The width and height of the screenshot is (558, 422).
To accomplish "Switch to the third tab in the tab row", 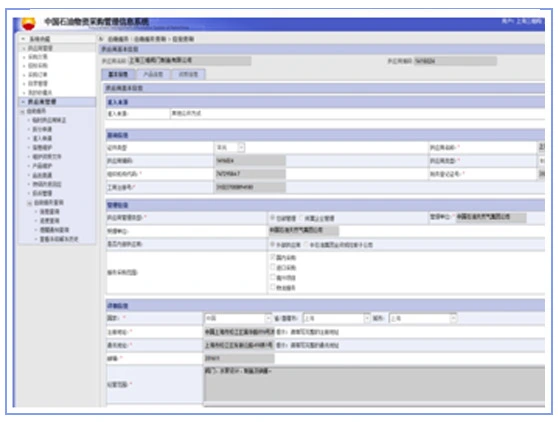I will [x=188, y=74].
